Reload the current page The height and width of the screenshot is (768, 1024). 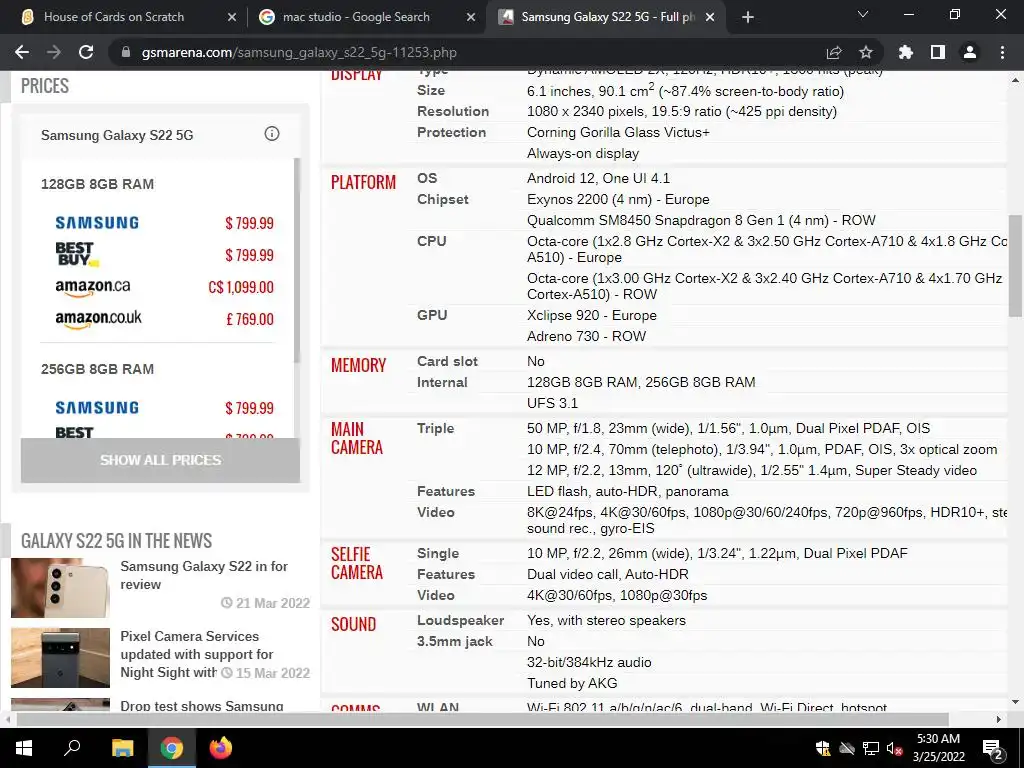click(86, 52)
